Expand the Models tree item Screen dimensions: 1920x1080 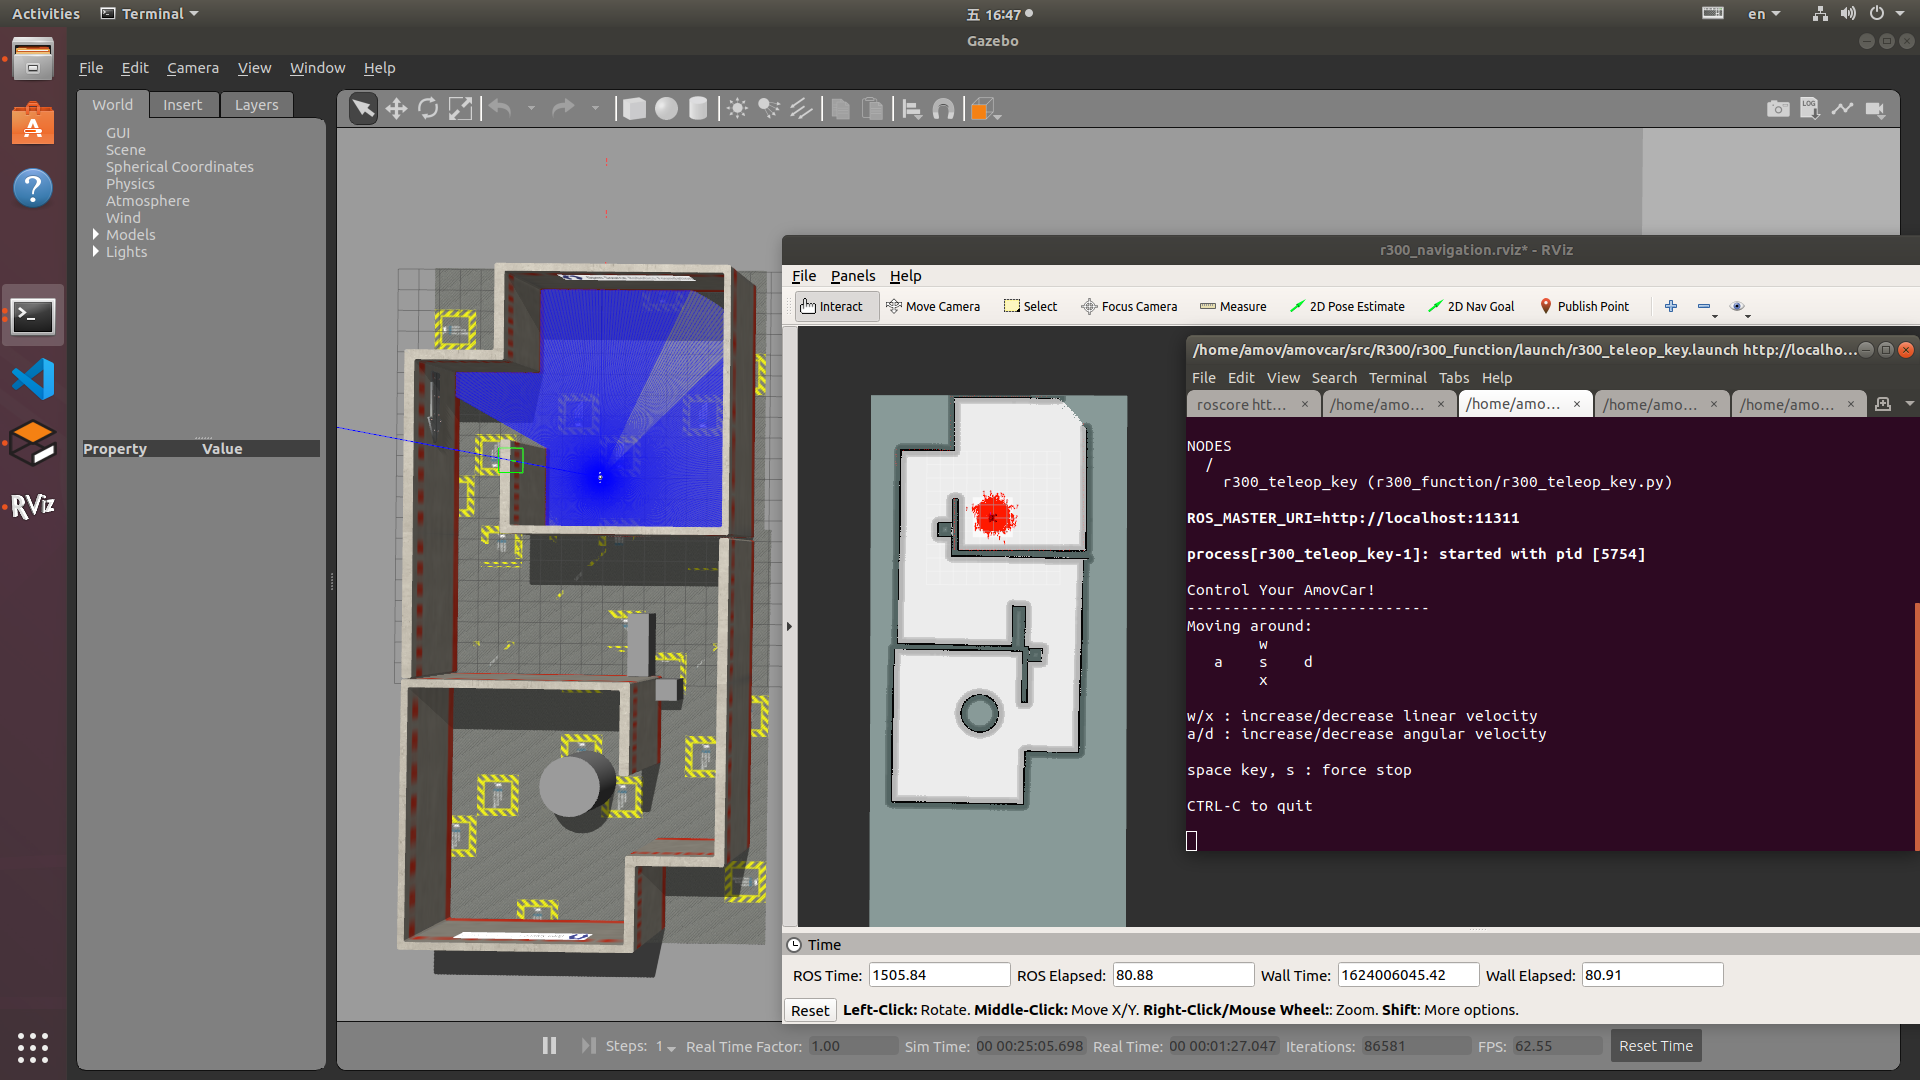96,234
